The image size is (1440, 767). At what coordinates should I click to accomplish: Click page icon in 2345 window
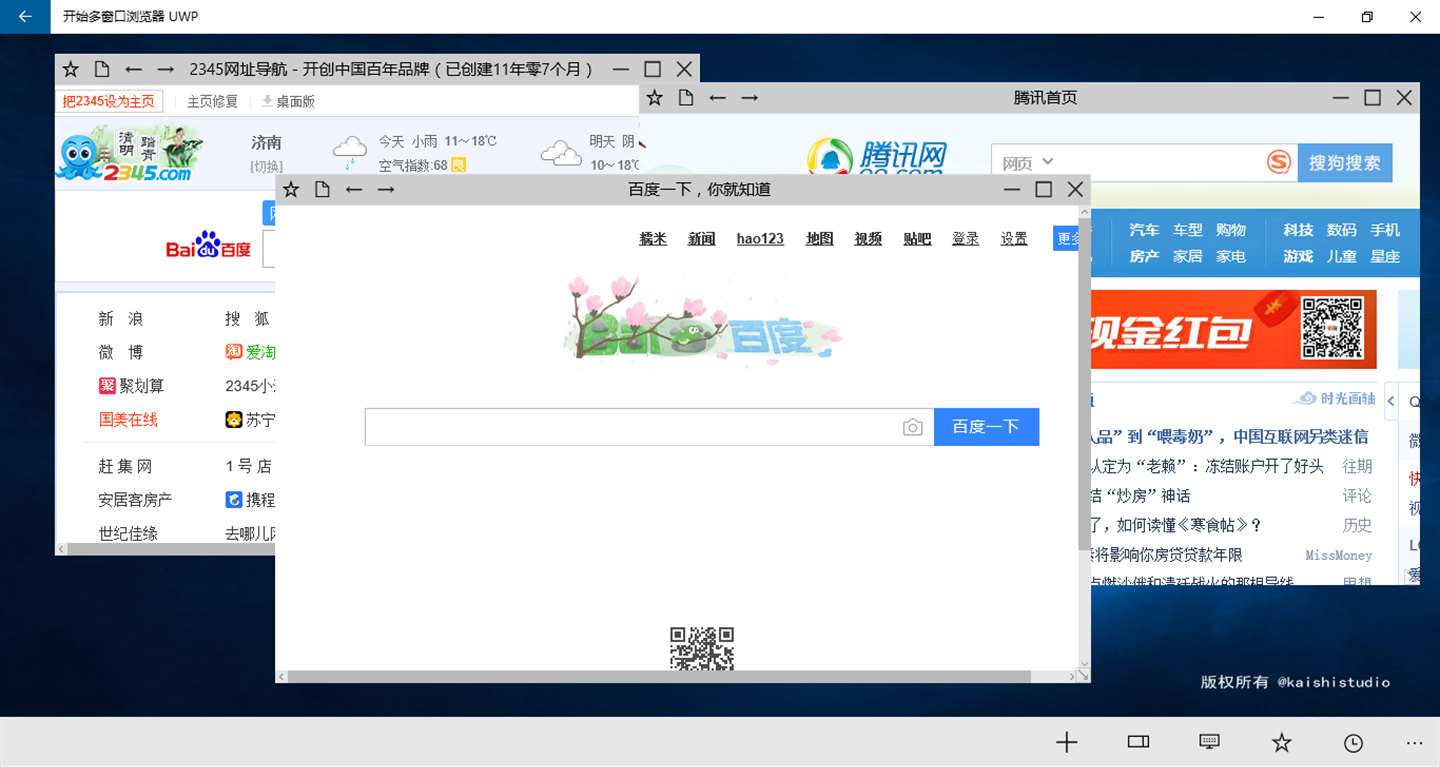point(101,69)
